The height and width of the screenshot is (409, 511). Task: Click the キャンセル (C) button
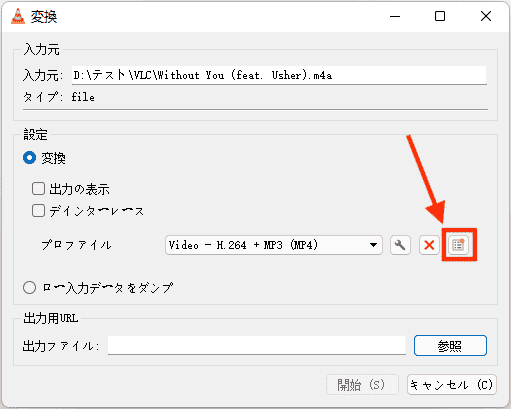point(452,385)
